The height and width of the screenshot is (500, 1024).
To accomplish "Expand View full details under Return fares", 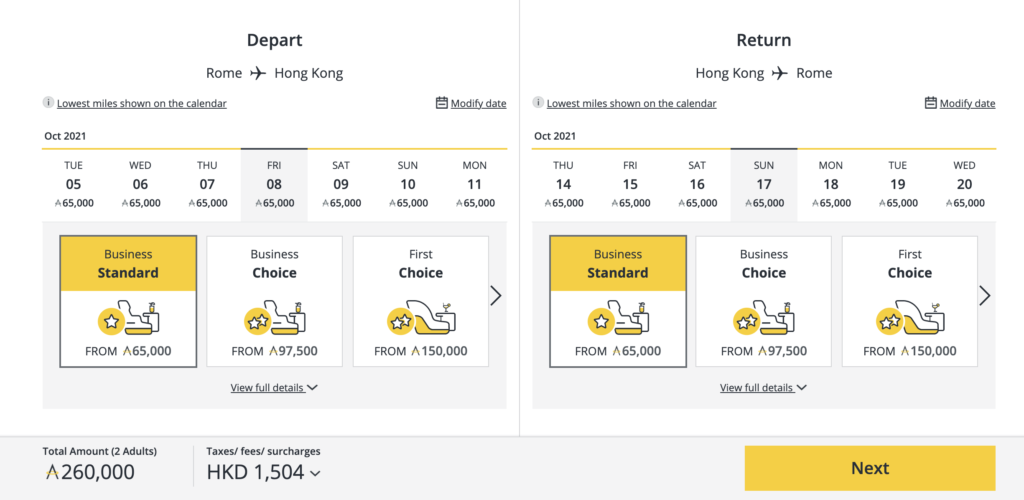I will [x=763, y=388].
